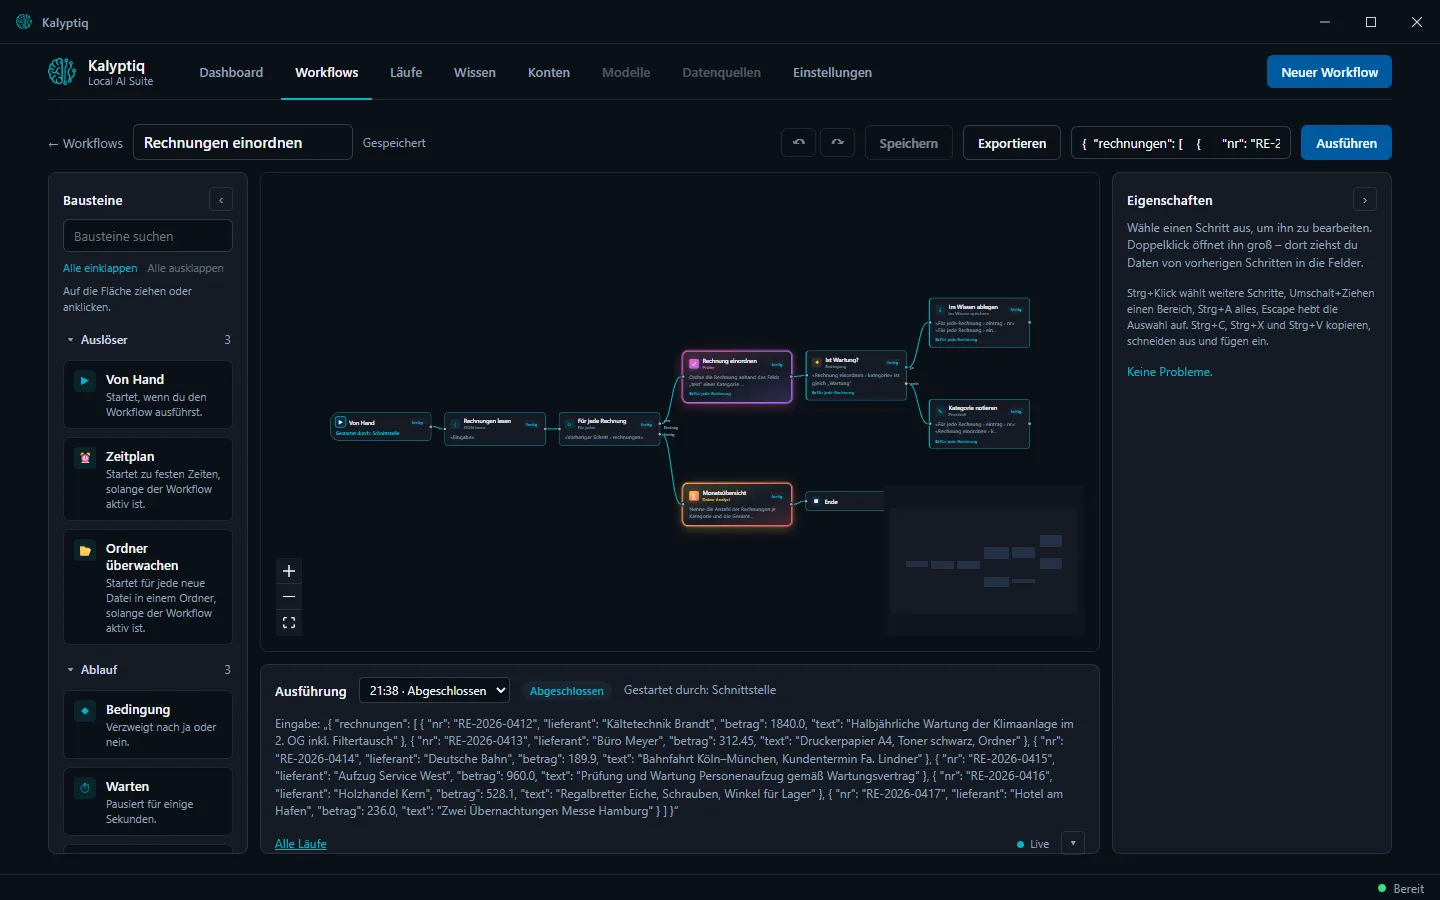The image size is (1440, 900).
Task: Click the play icon on the Von Hand canvas node
Action: [341, 423]
